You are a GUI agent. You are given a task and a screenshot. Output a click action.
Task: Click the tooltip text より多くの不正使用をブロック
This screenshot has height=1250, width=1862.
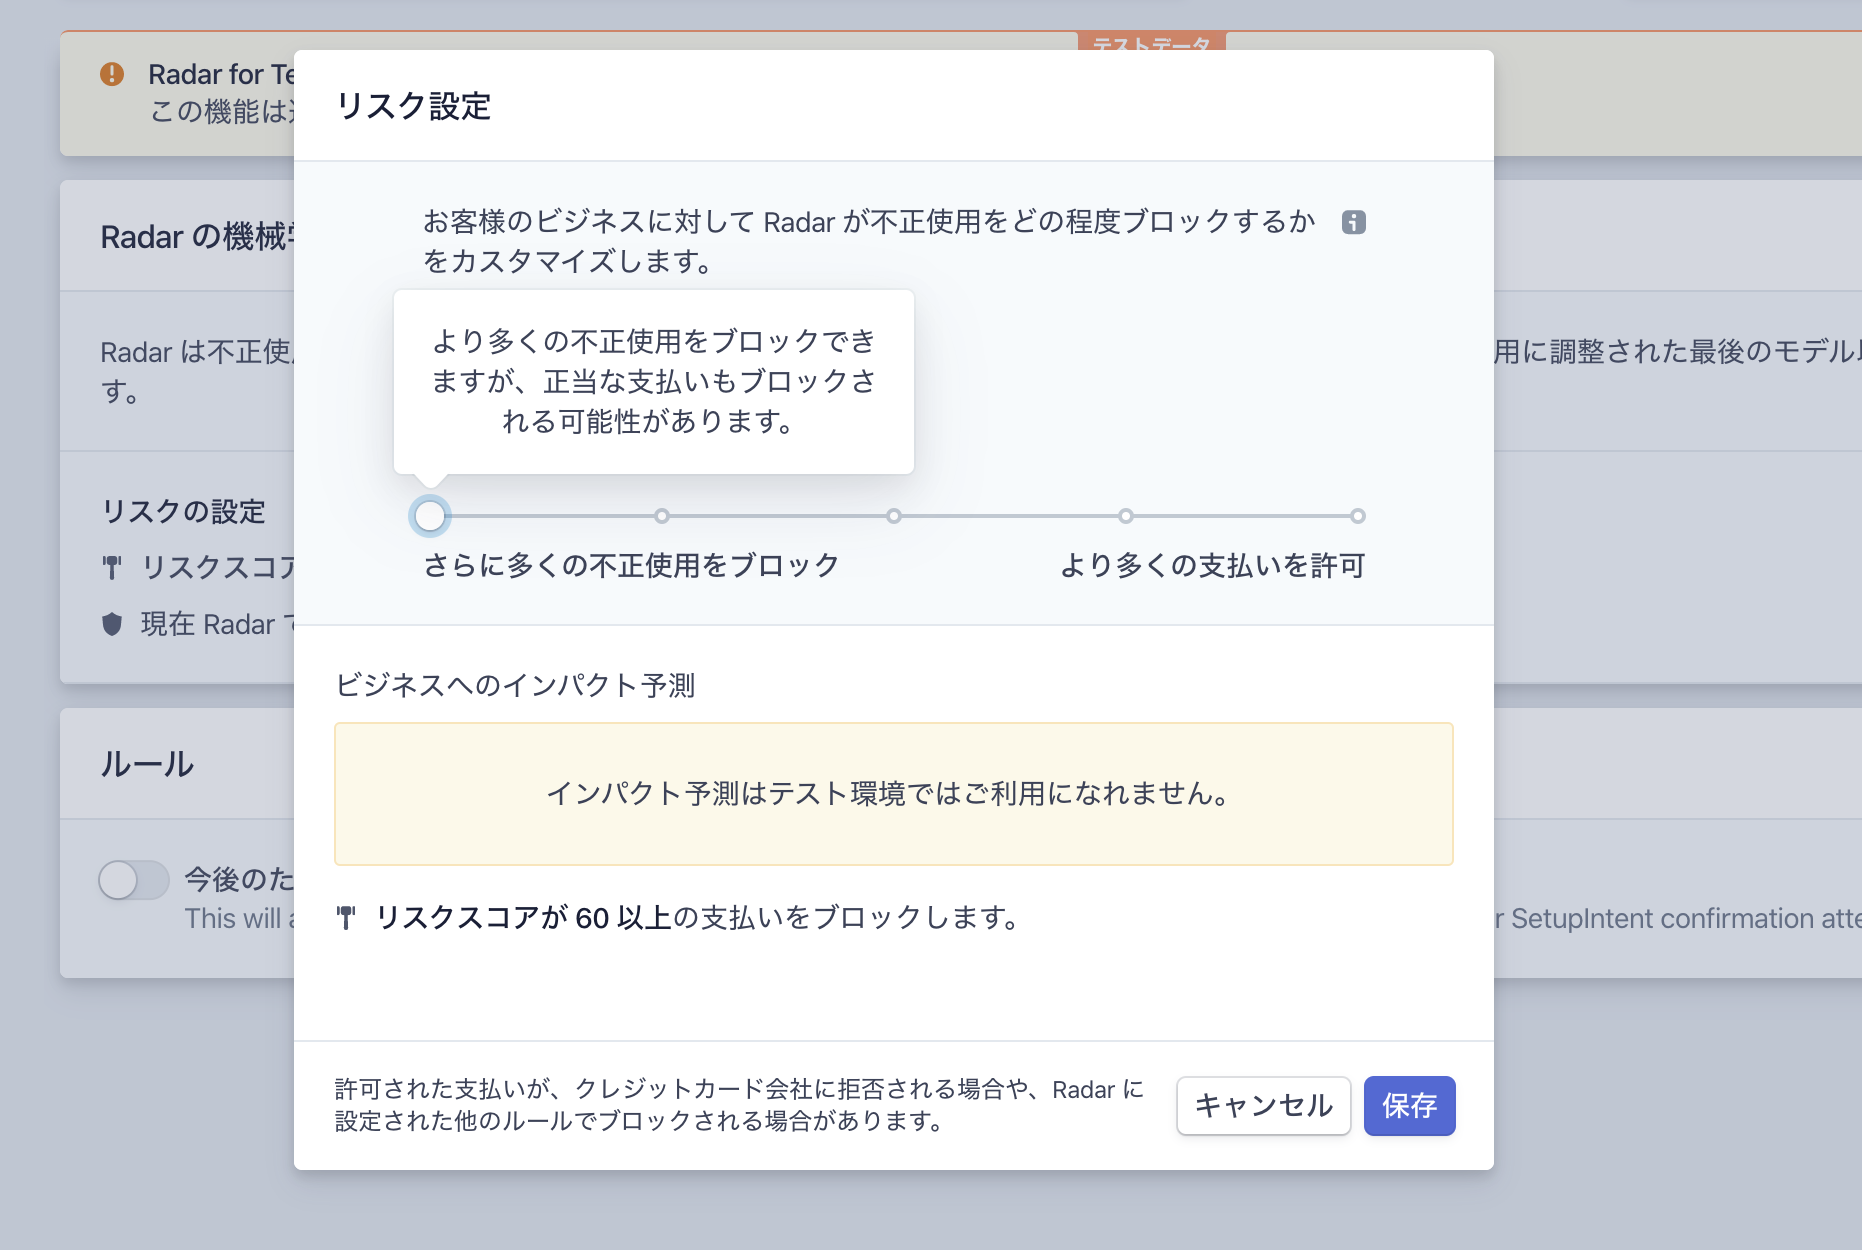coord(654,382)
